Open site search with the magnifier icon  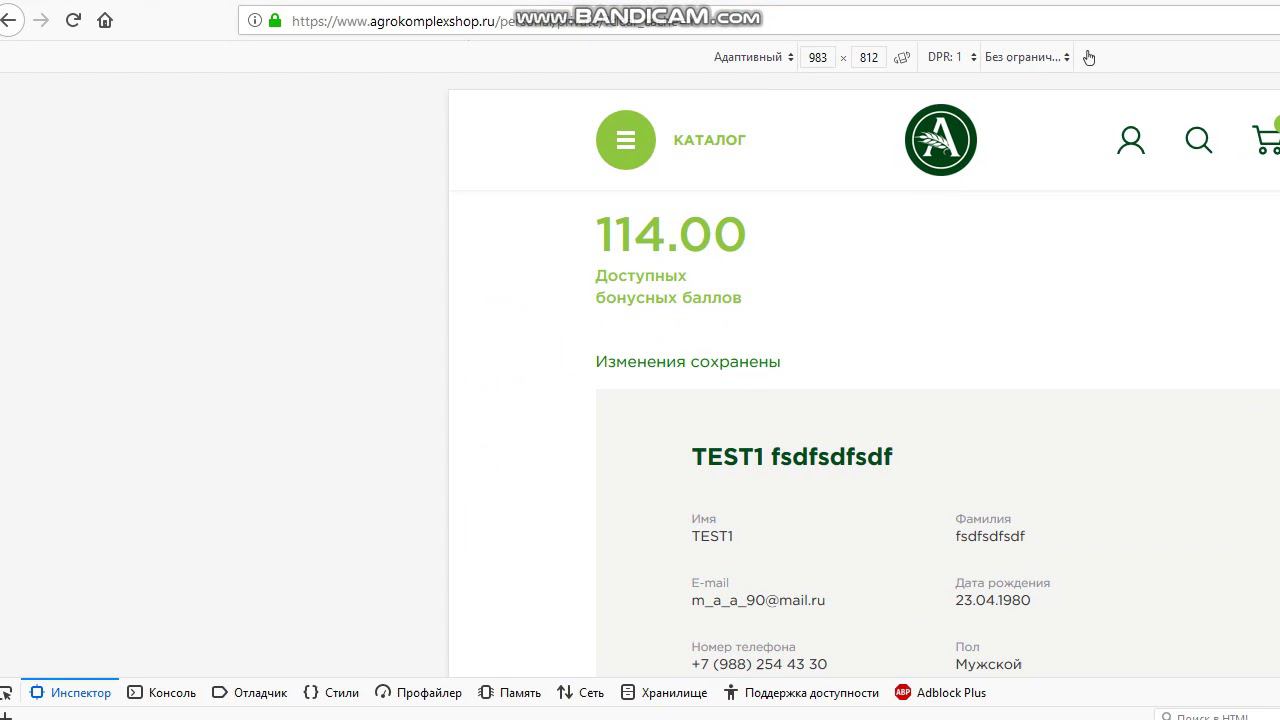pyautogui.click(x=1199, y=140)
